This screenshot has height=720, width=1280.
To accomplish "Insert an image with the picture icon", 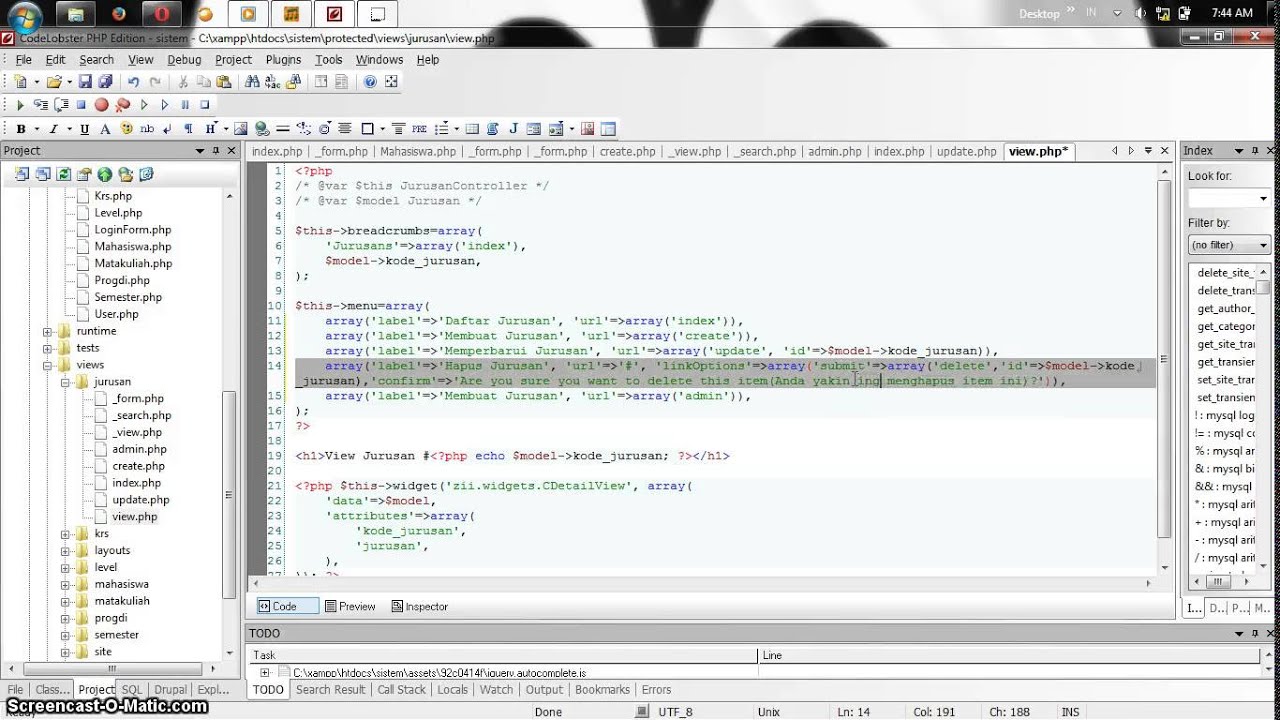I will click(240, 129).
